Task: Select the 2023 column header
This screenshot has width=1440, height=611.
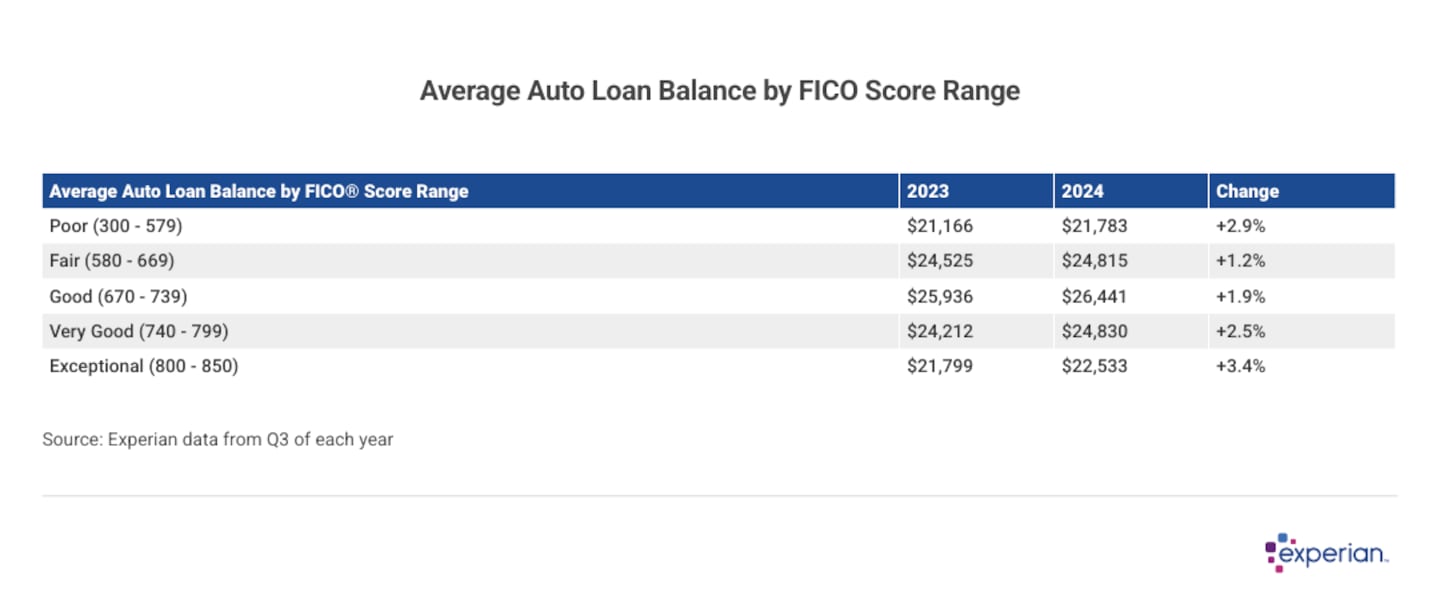Action: [x=928, y=191]
